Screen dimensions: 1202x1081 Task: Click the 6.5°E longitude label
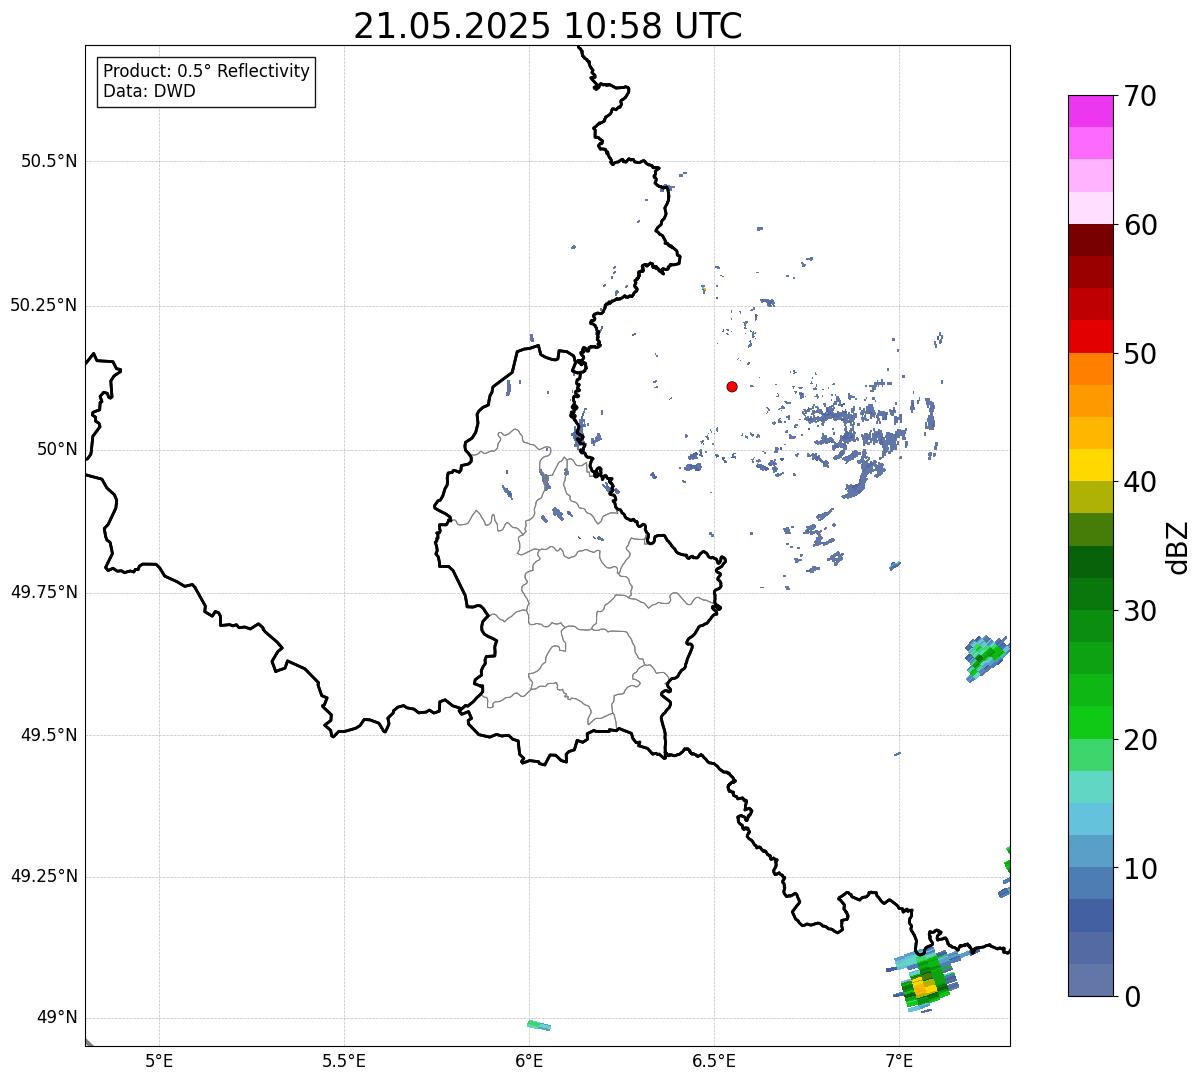point(714,1061)
